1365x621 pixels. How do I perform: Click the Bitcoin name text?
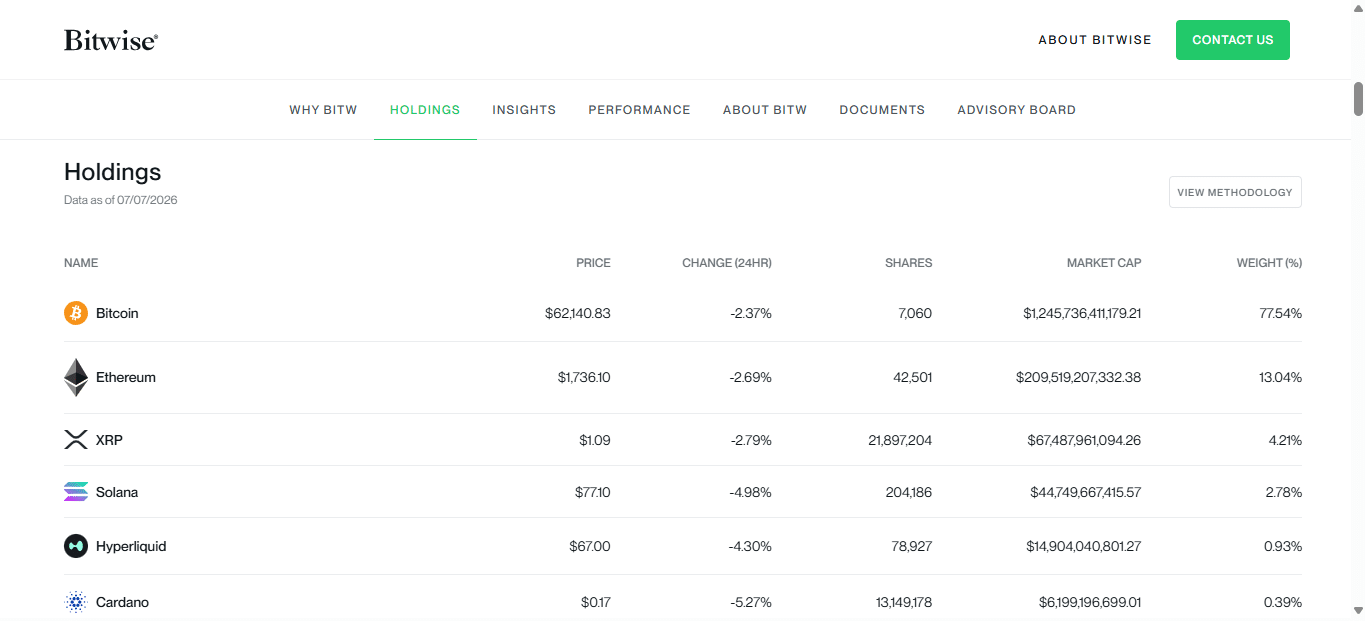117,313
